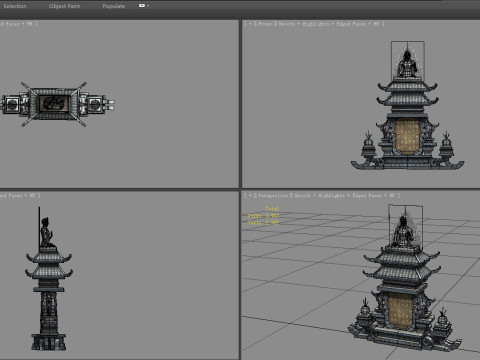Click the yellow Polys count statistic
Viewport: 480px width, 360px height.
(263, 216)
